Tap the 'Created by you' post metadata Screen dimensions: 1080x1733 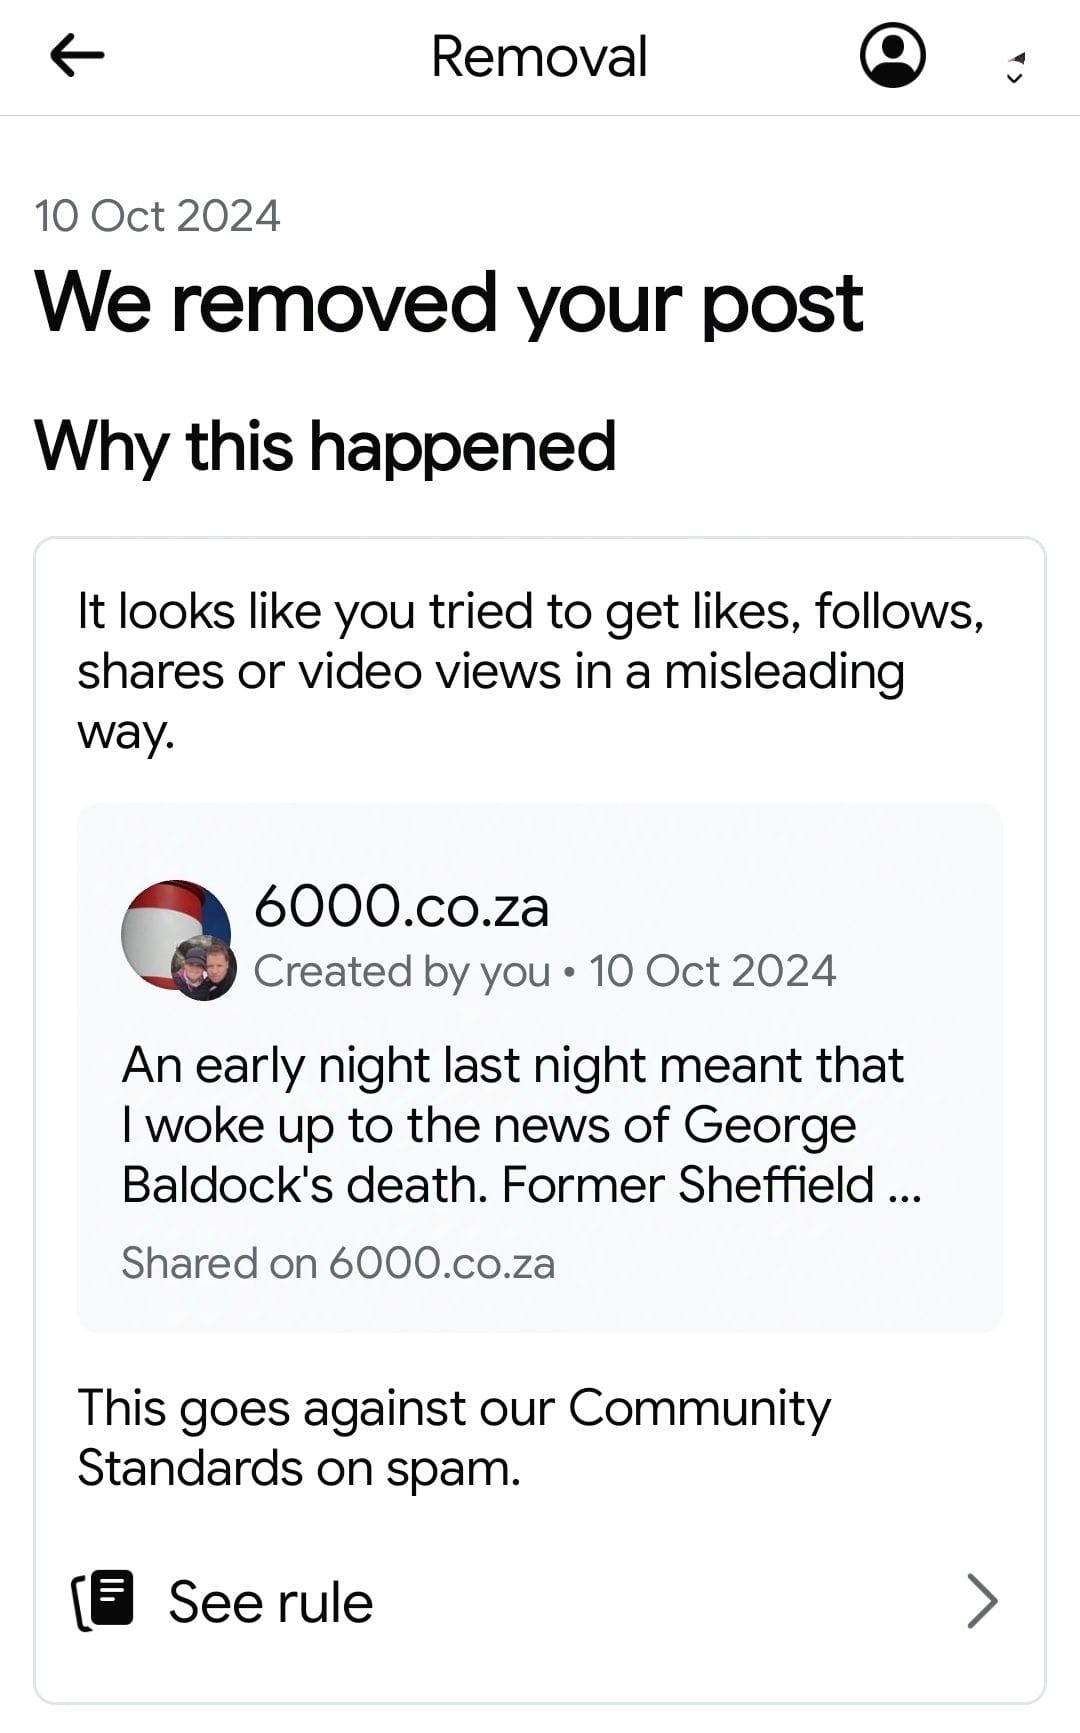coord(401,971)
